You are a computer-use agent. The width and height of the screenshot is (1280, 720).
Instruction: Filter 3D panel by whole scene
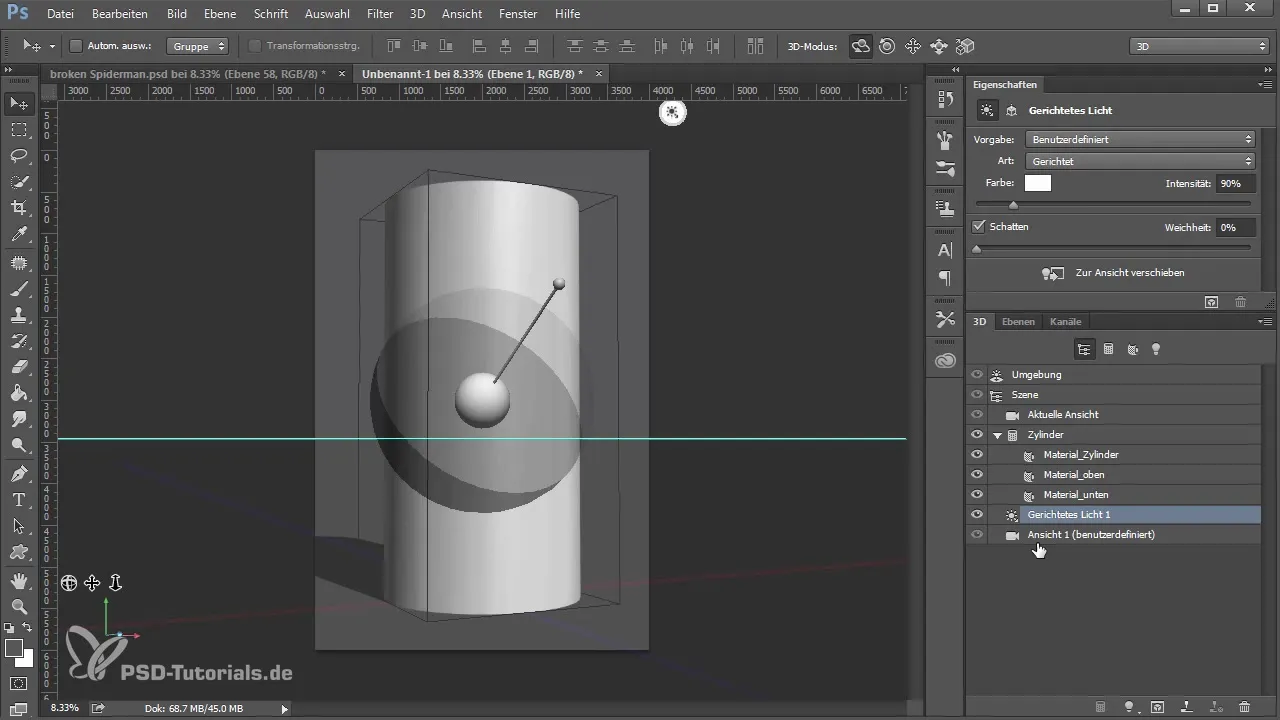tap(1084, 349)
